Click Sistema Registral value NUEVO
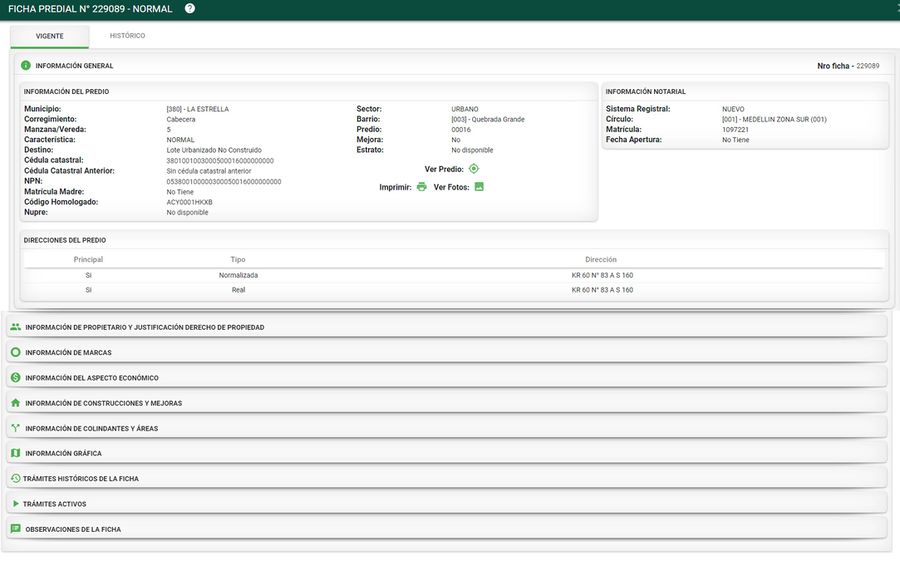The image size is (900, 561). point(733,109)
